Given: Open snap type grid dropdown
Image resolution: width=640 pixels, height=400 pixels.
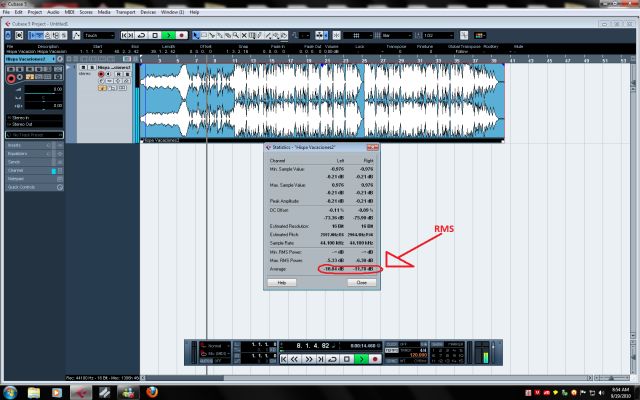Looking at the screenshot, I should 358,36.
